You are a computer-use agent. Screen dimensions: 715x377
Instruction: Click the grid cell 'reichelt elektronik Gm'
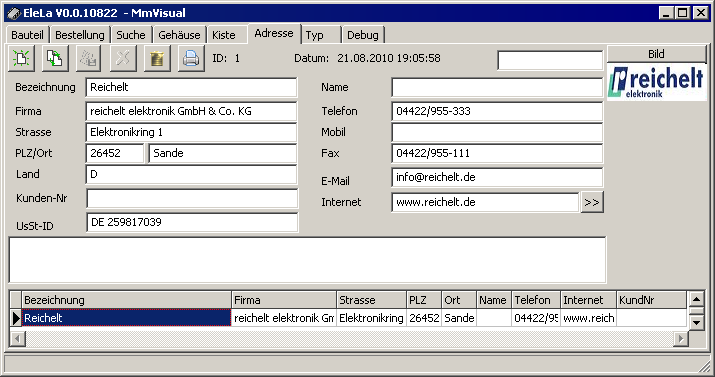point(284,318)
